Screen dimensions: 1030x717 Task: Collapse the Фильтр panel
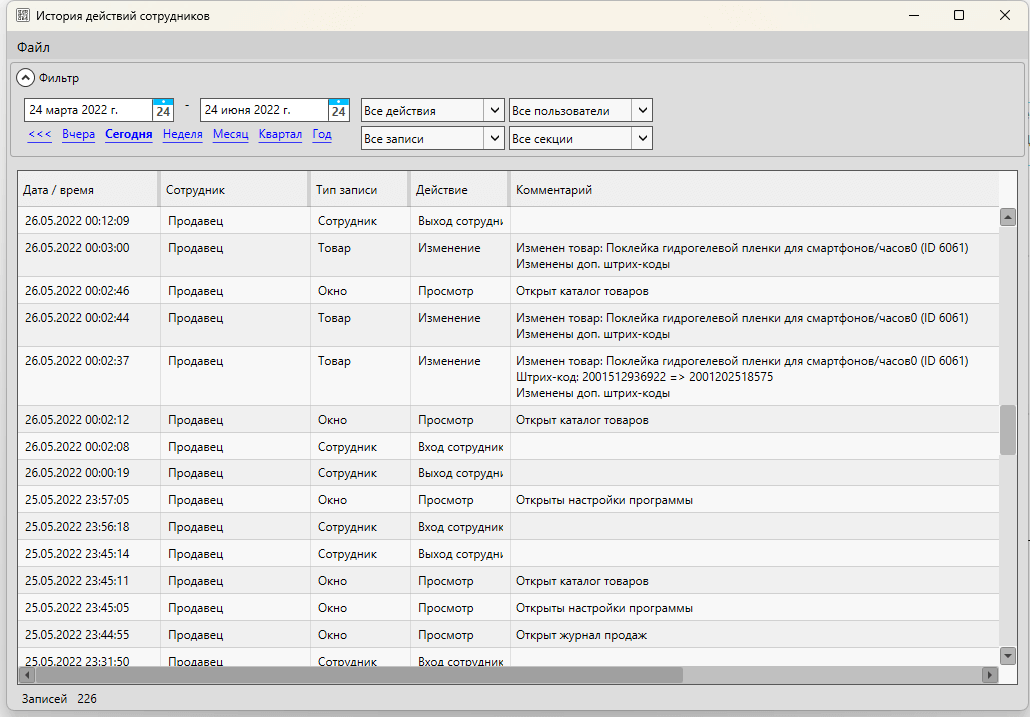pyautogui.click(x=26, y=78)
